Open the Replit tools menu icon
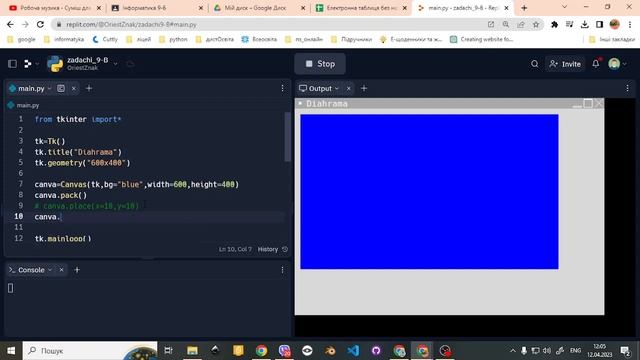 pyautogui.click(x=28, y=64)
